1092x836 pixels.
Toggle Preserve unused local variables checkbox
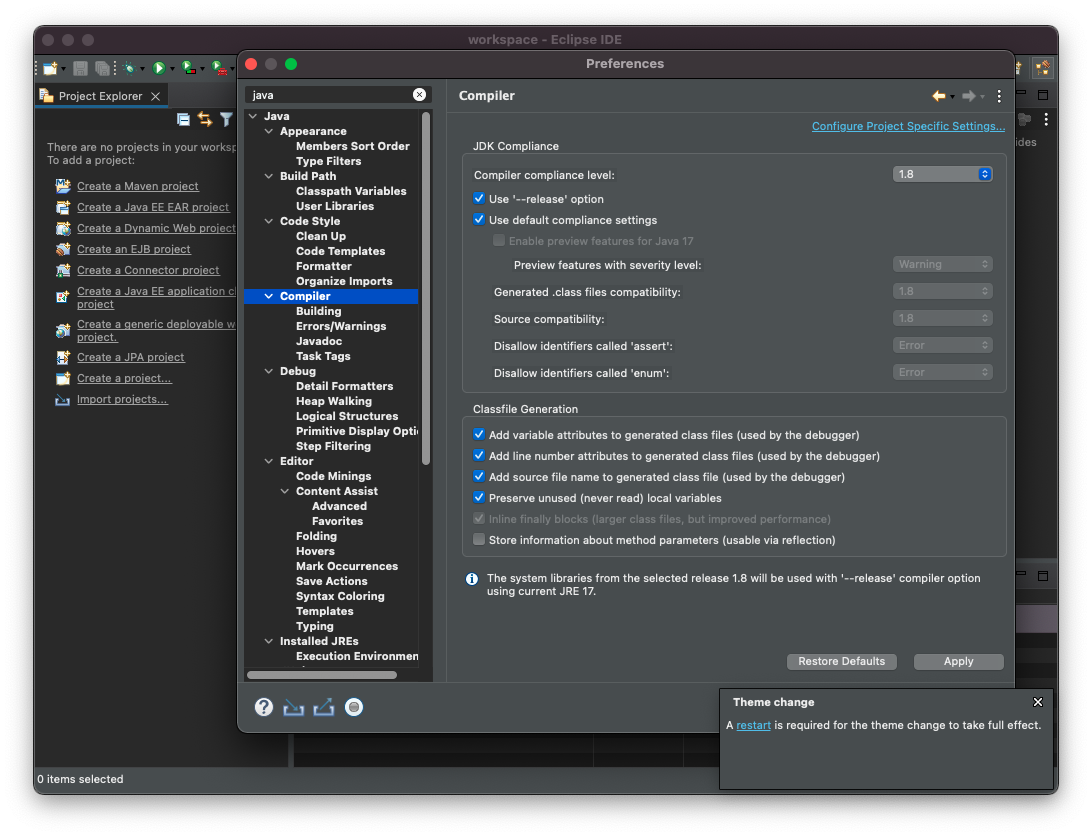pos(479,497)
